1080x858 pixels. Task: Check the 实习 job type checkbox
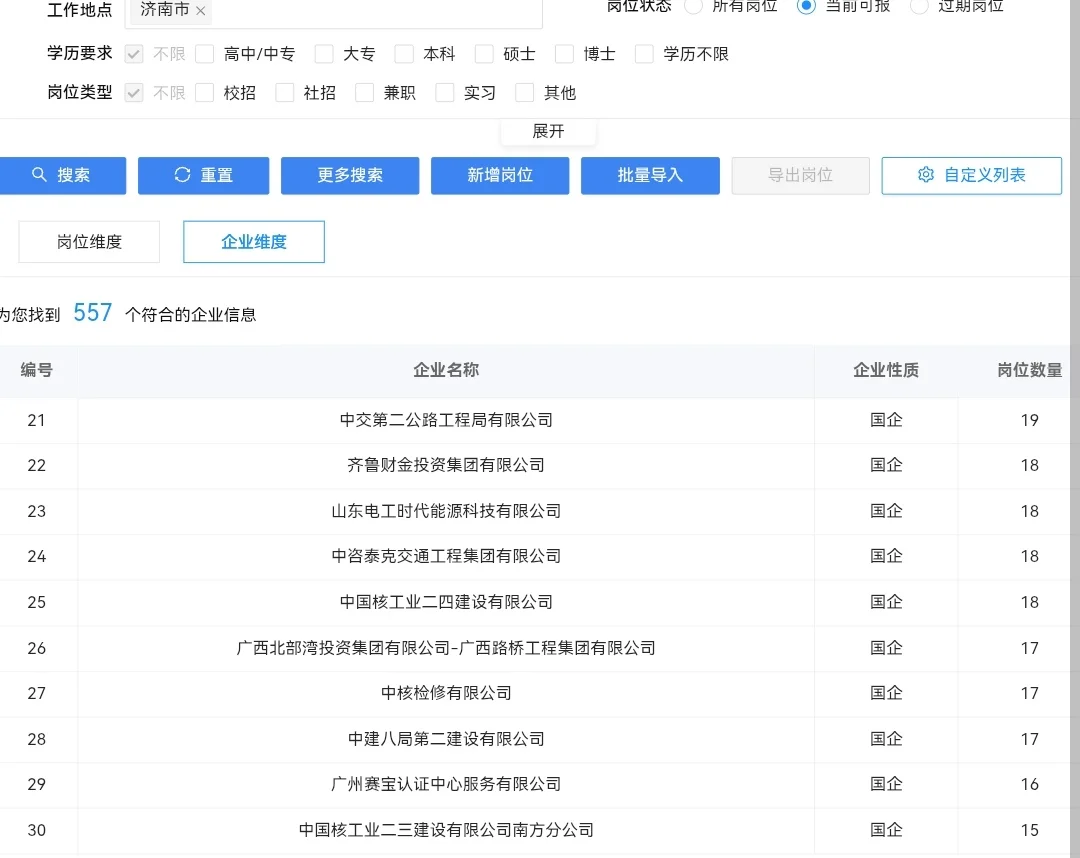(445, 92)
